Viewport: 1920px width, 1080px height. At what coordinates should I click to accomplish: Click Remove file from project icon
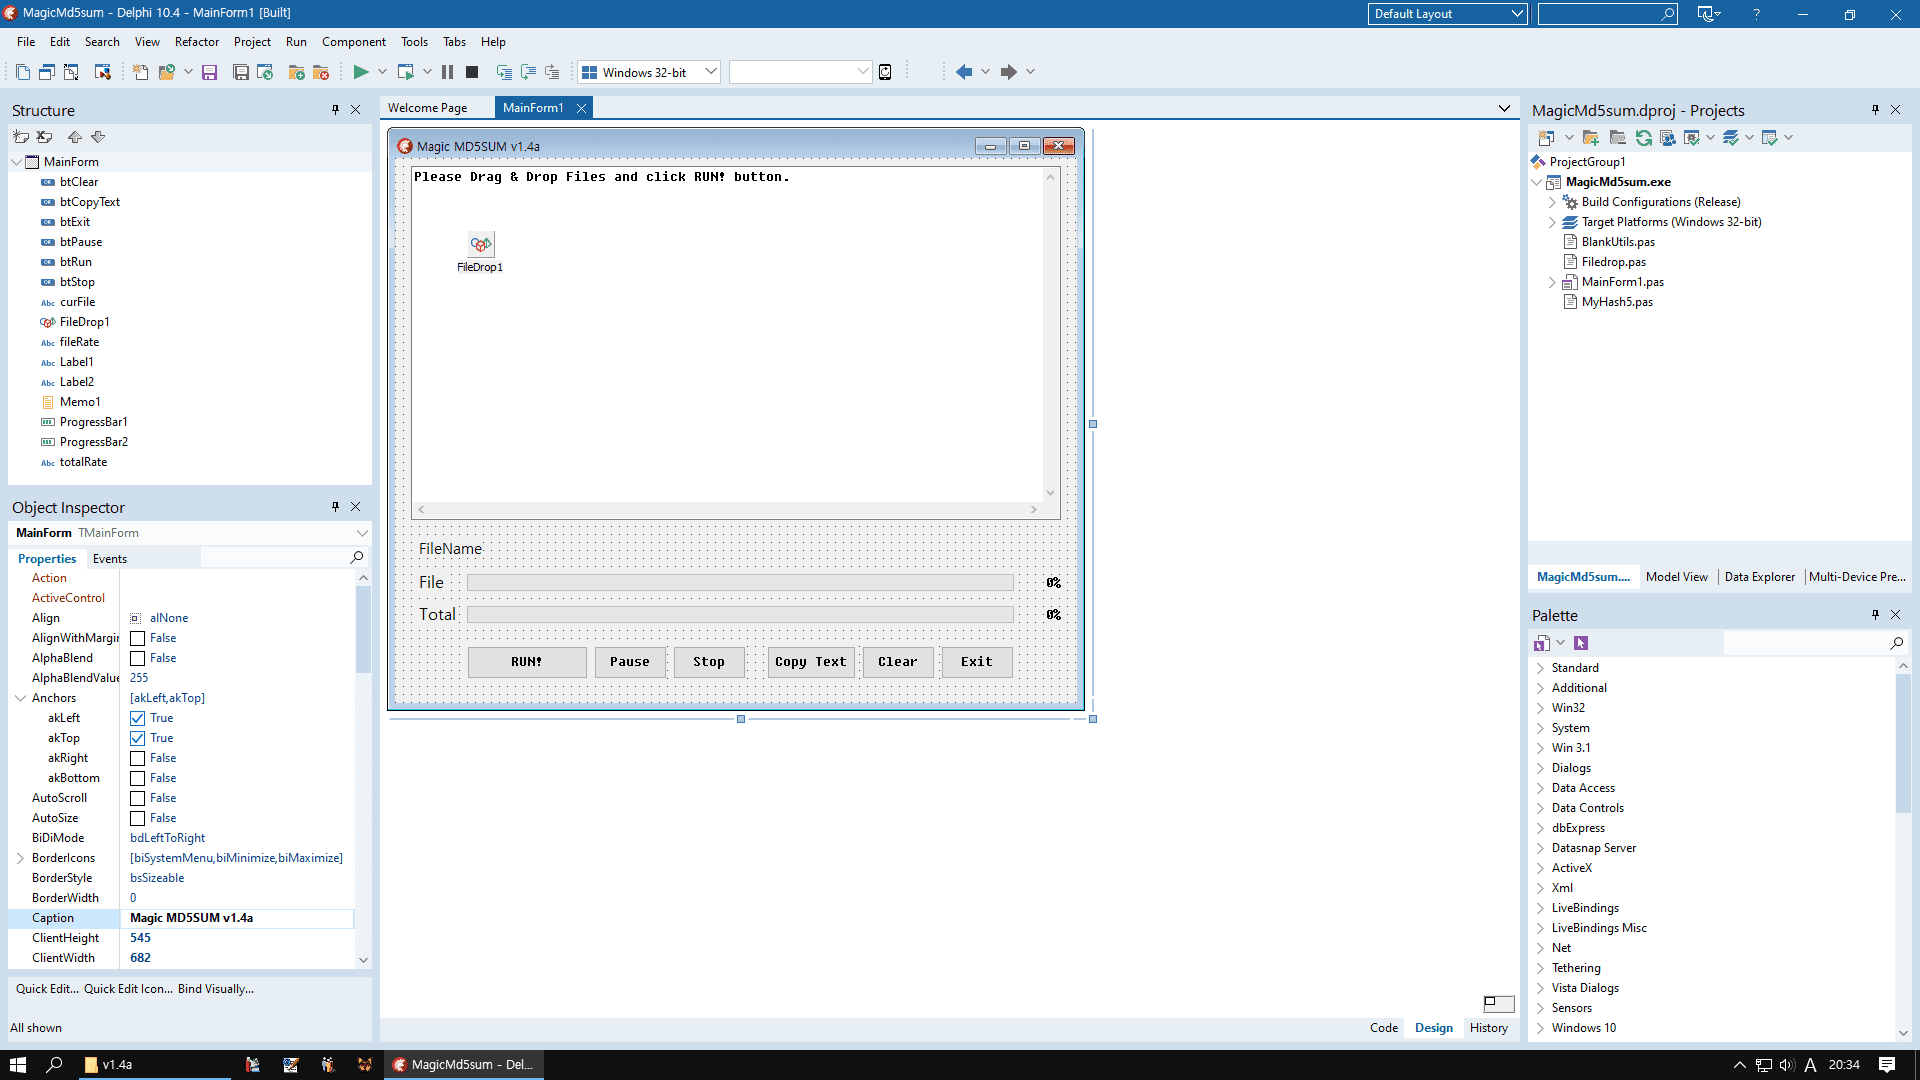(x=321, y=72)
